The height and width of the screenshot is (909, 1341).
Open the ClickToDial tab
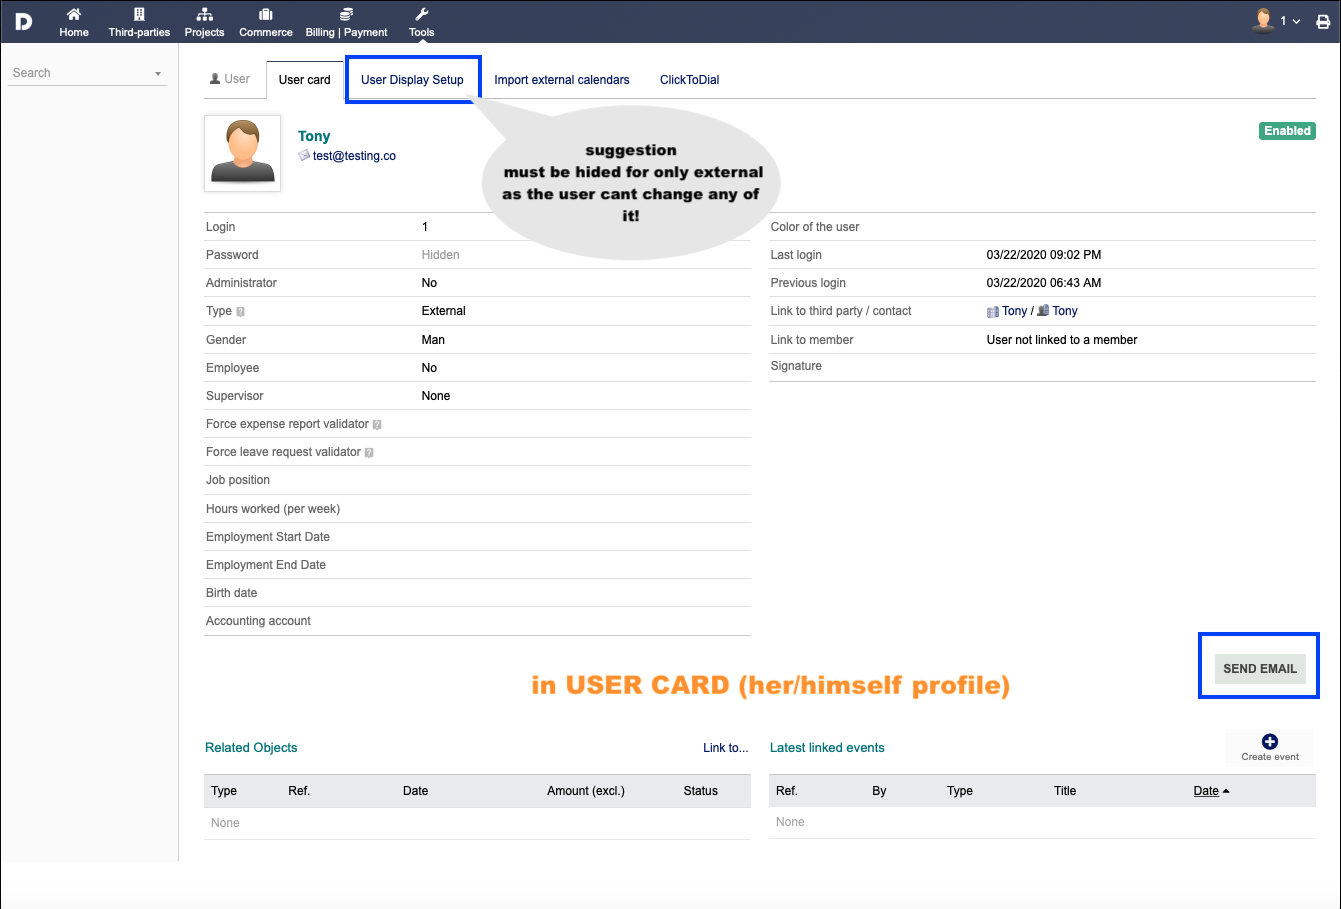pyautogui.click(x=690, y=80)
